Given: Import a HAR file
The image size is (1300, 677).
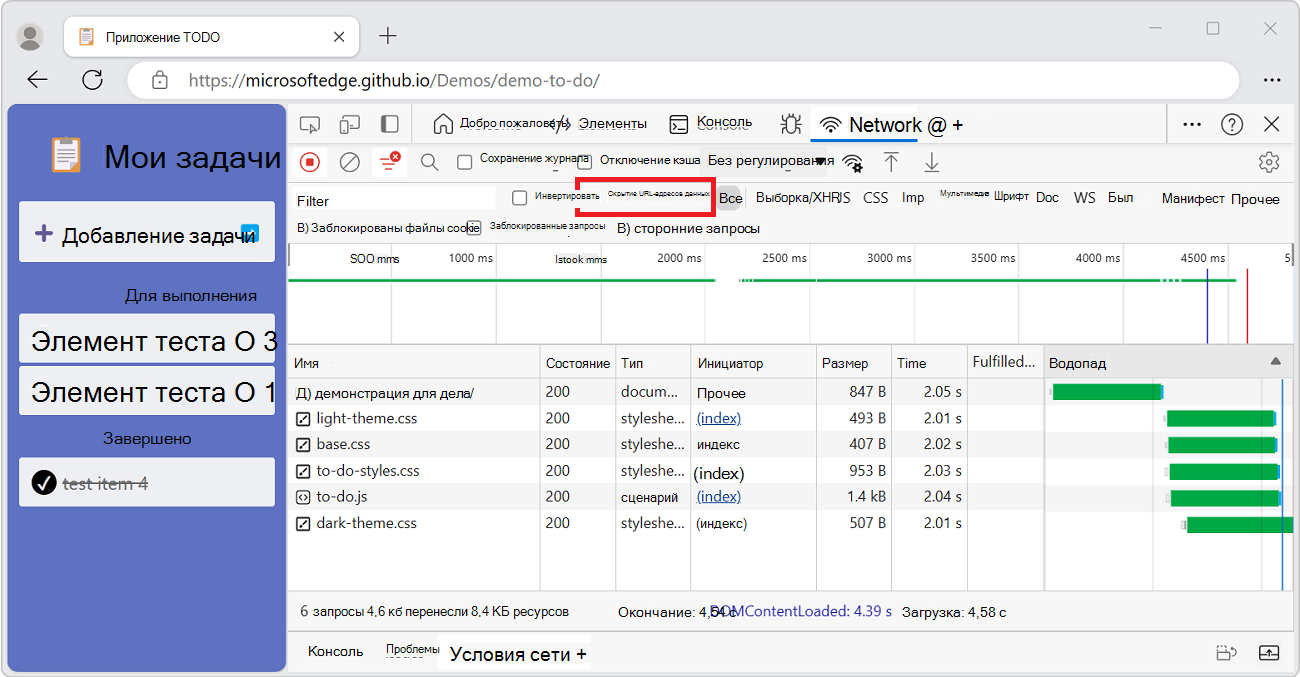Looking at the screenshot, I should point(891,161).
